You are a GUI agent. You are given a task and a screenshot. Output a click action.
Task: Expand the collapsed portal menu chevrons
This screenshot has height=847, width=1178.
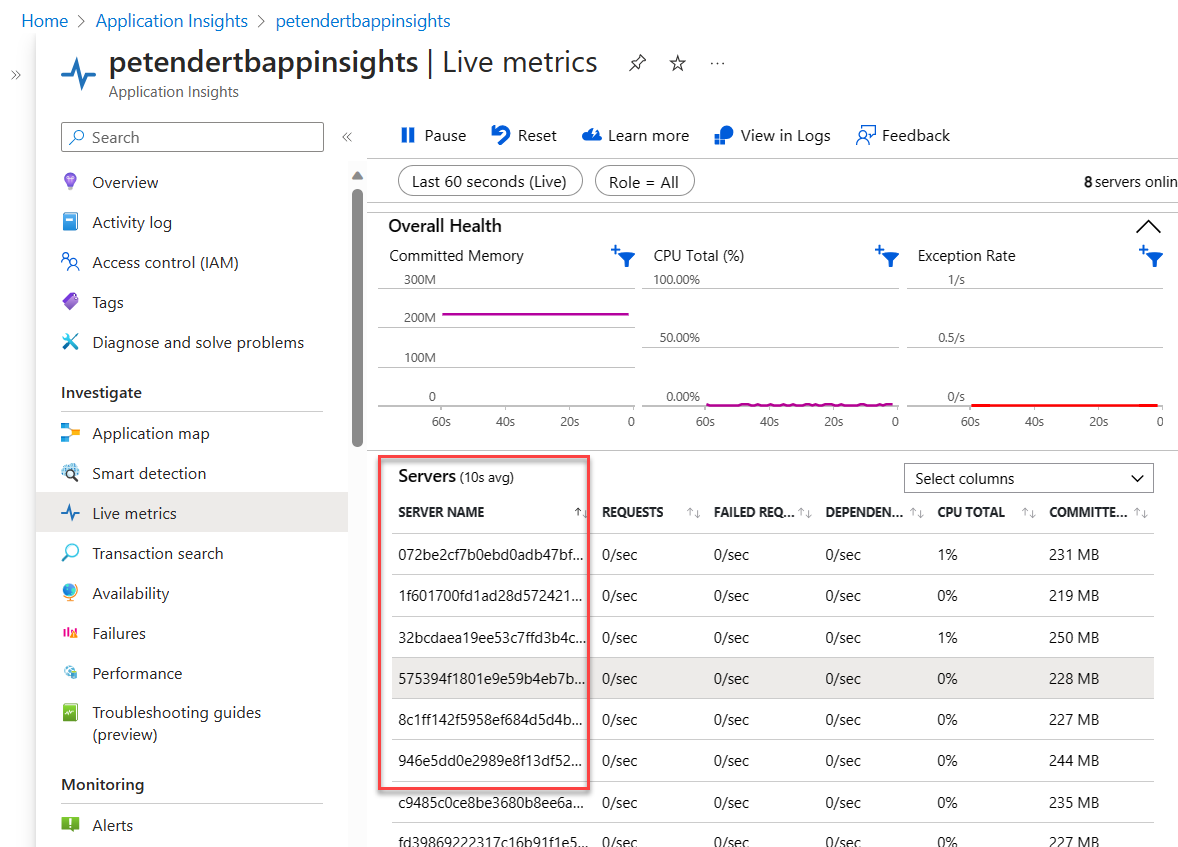coord(16,74)
